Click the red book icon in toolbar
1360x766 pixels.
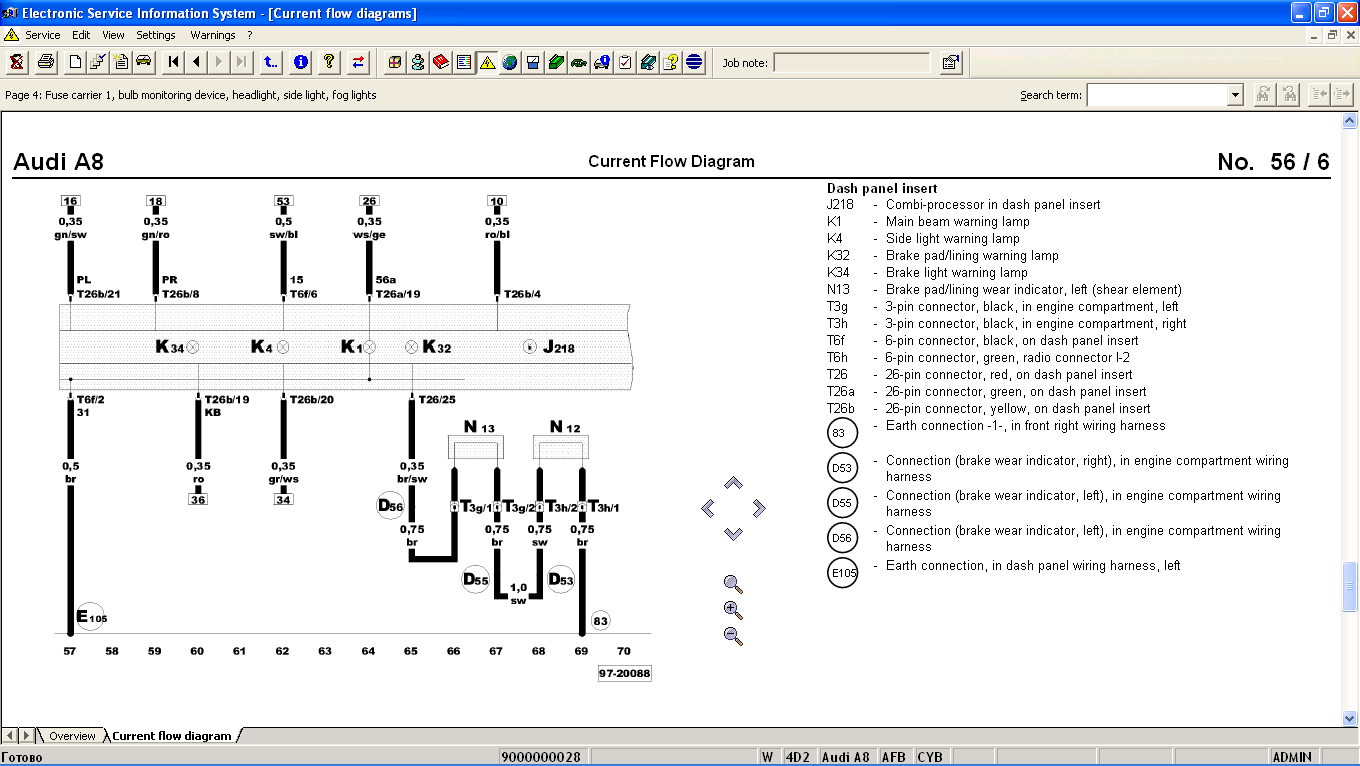click(x=441, y=62)
